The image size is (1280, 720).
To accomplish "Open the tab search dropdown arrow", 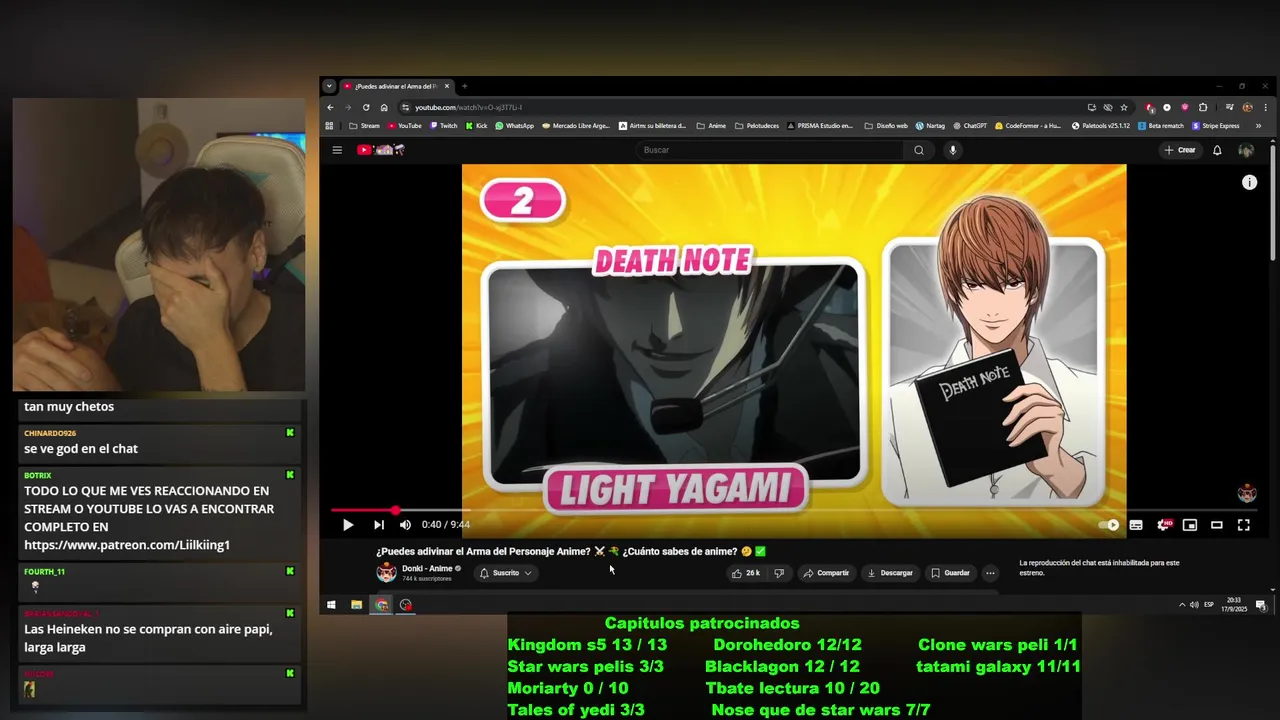I will click(x=329, y=86).
